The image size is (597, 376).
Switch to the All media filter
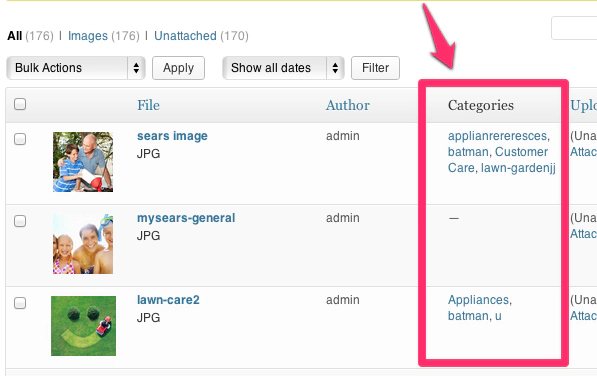(14, 36)
